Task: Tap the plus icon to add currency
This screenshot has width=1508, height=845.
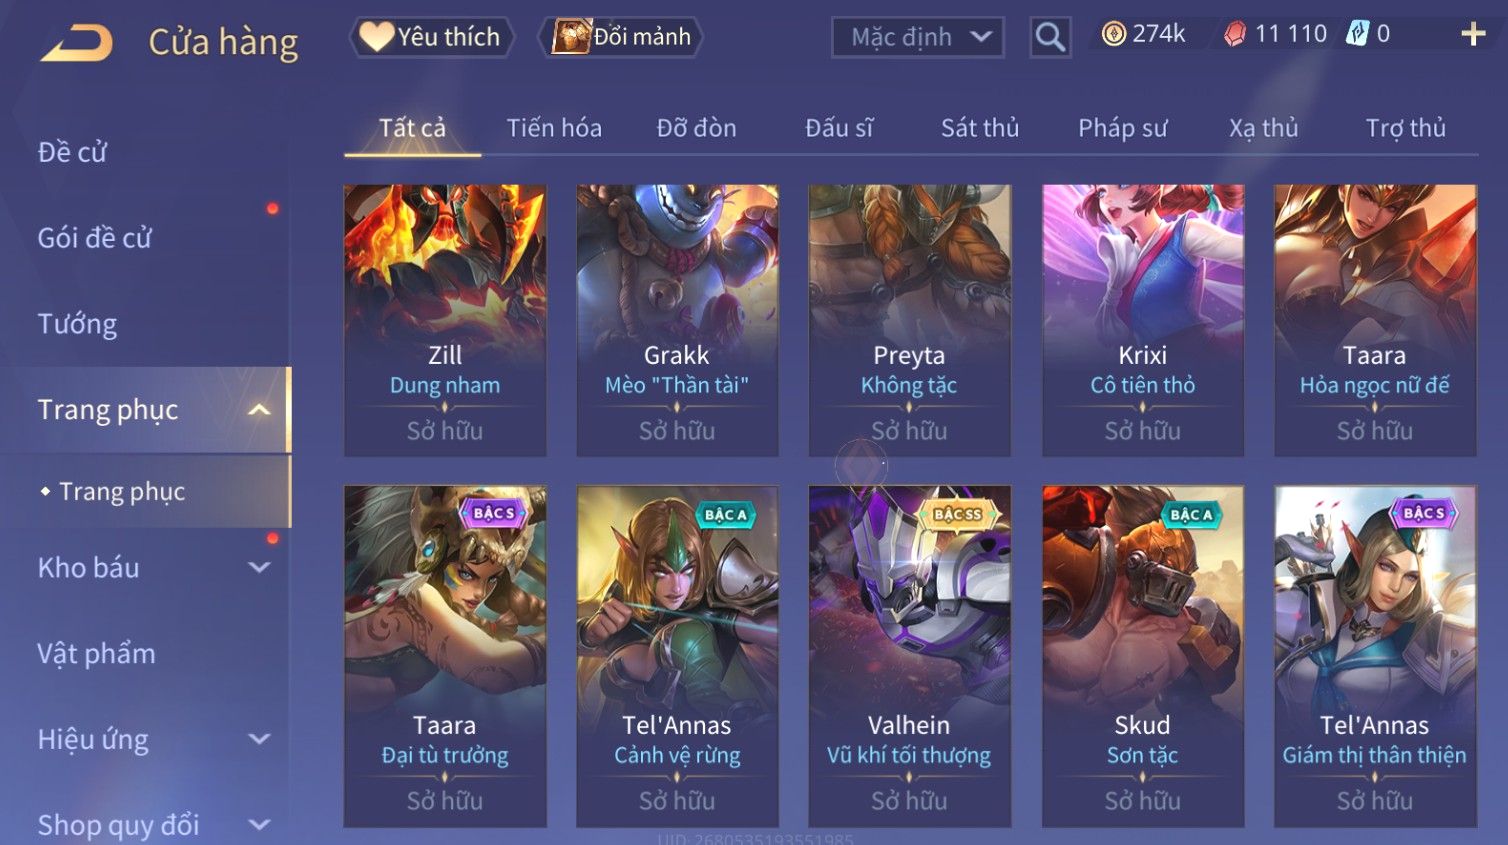Action: tap(1473, 34)
